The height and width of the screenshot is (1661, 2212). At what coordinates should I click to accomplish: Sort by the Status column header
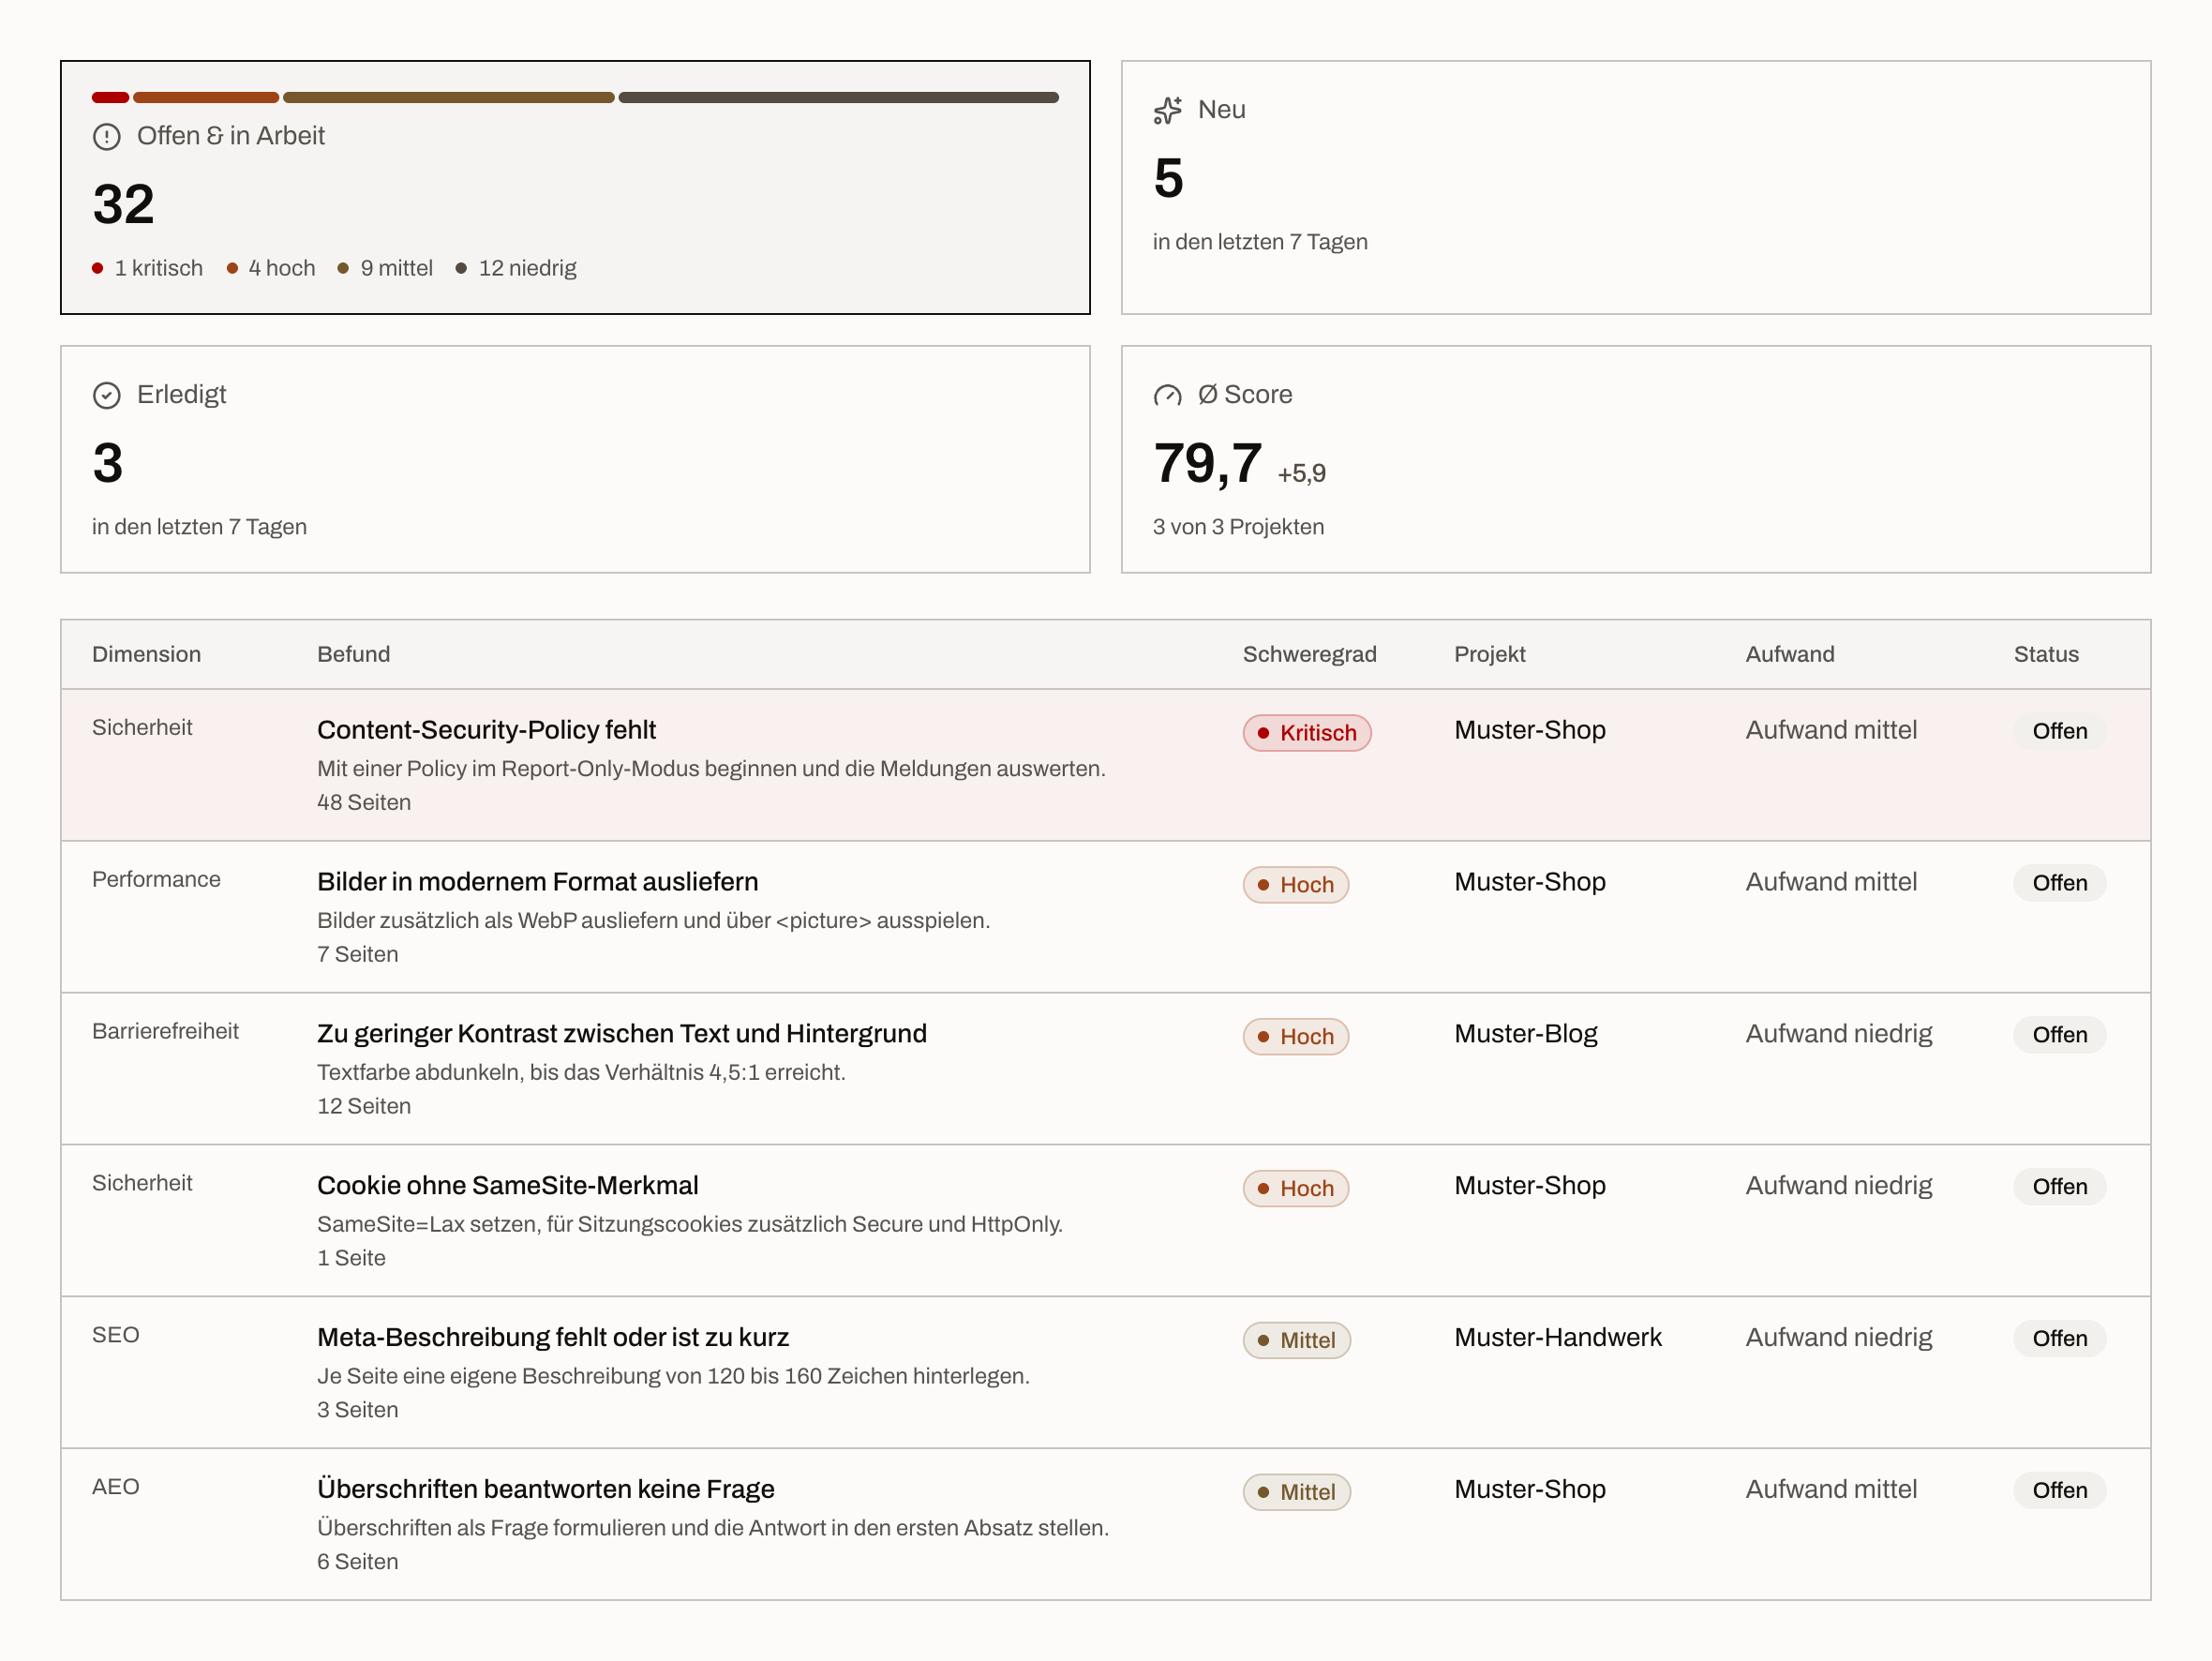point(2045,654)
